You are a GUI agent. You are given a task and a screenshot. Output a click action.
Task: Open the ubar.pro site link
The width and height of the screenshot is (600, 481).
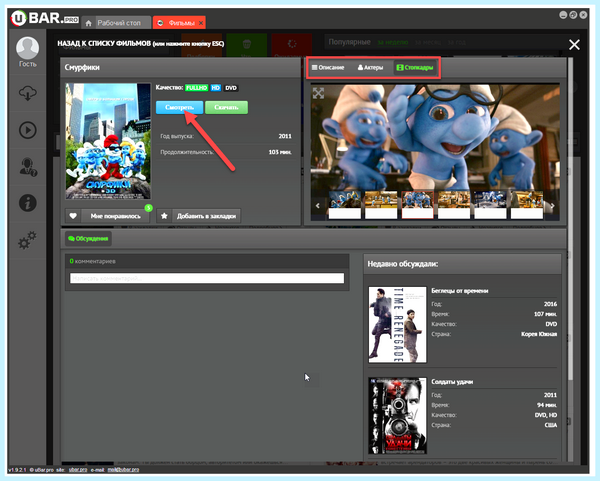78,470
